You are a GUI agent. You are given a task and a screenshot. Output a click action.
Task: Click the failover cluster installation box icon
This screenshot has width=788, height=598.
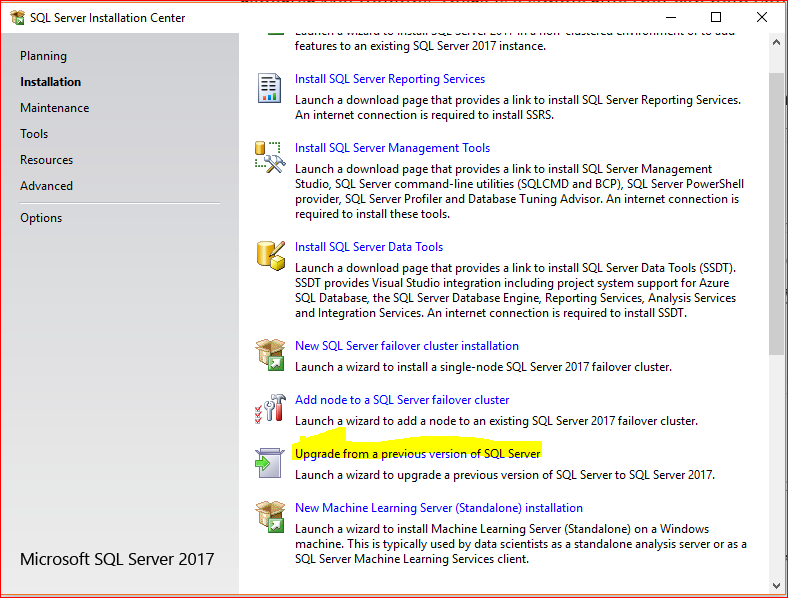click(270, 355)
